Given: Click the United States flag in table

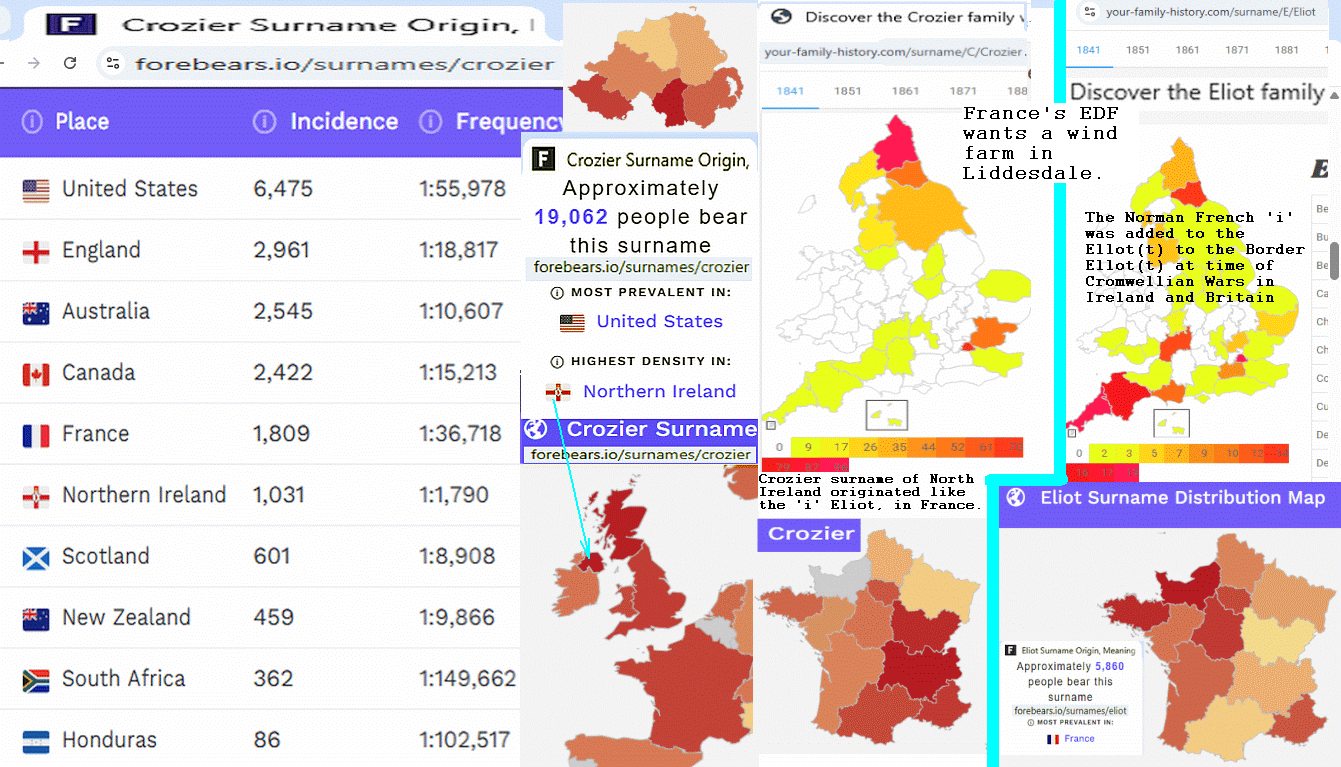Looking at the screenshot, I should (x=36, y=190).
